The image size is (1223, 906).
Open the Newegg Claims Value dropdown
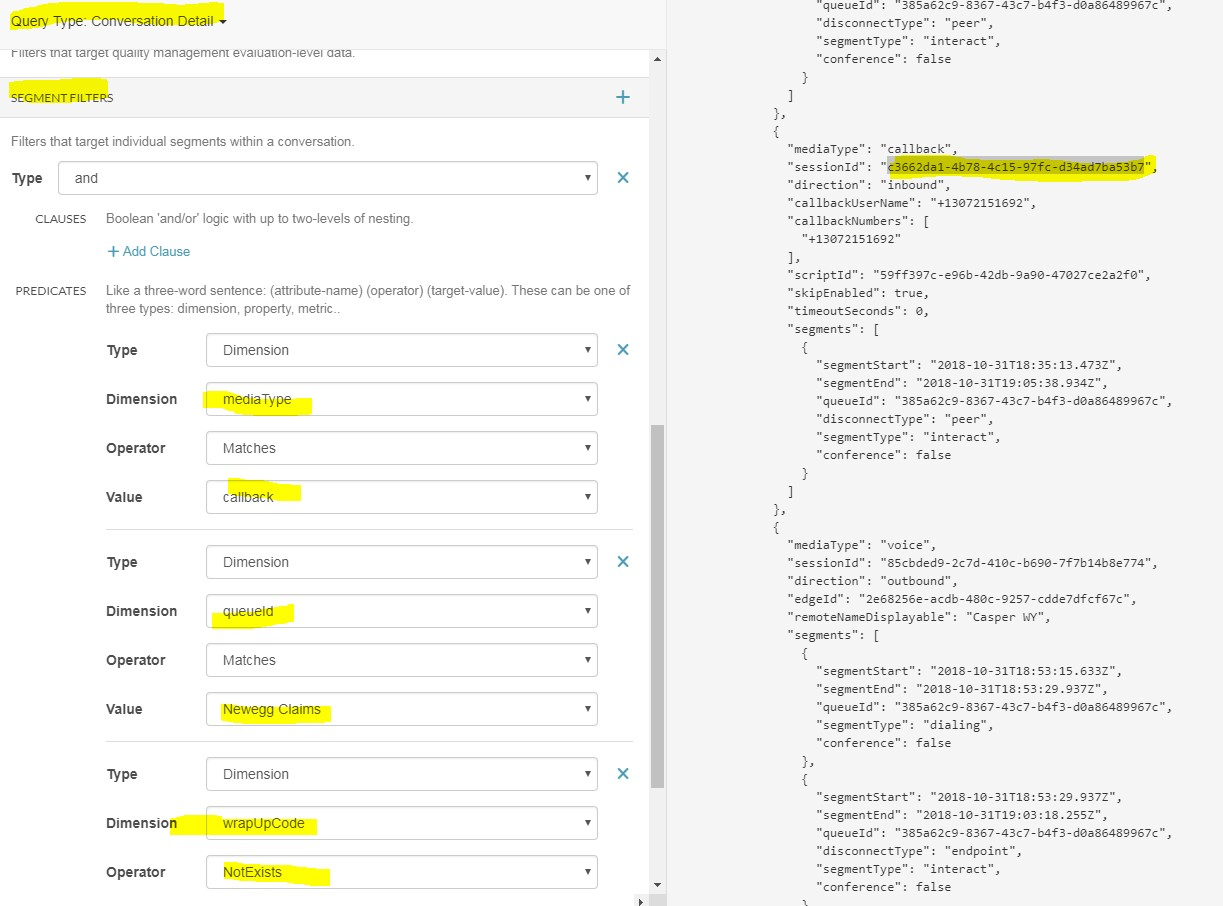[402, 709]
